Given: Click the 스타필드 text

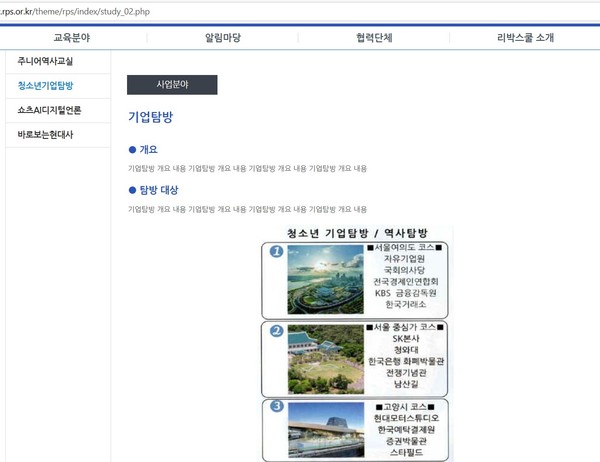Looking at the screenshot, I should (406, 452).
